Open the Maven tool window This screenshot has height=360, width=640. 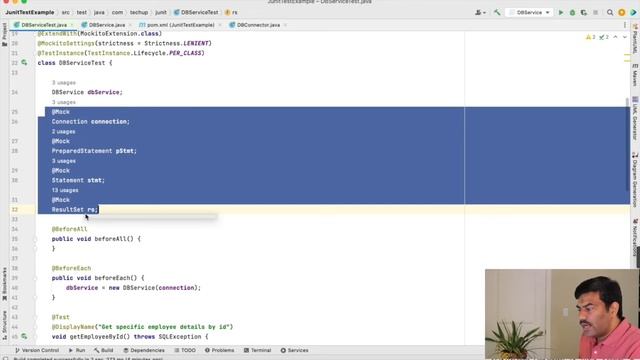[635, 75]
